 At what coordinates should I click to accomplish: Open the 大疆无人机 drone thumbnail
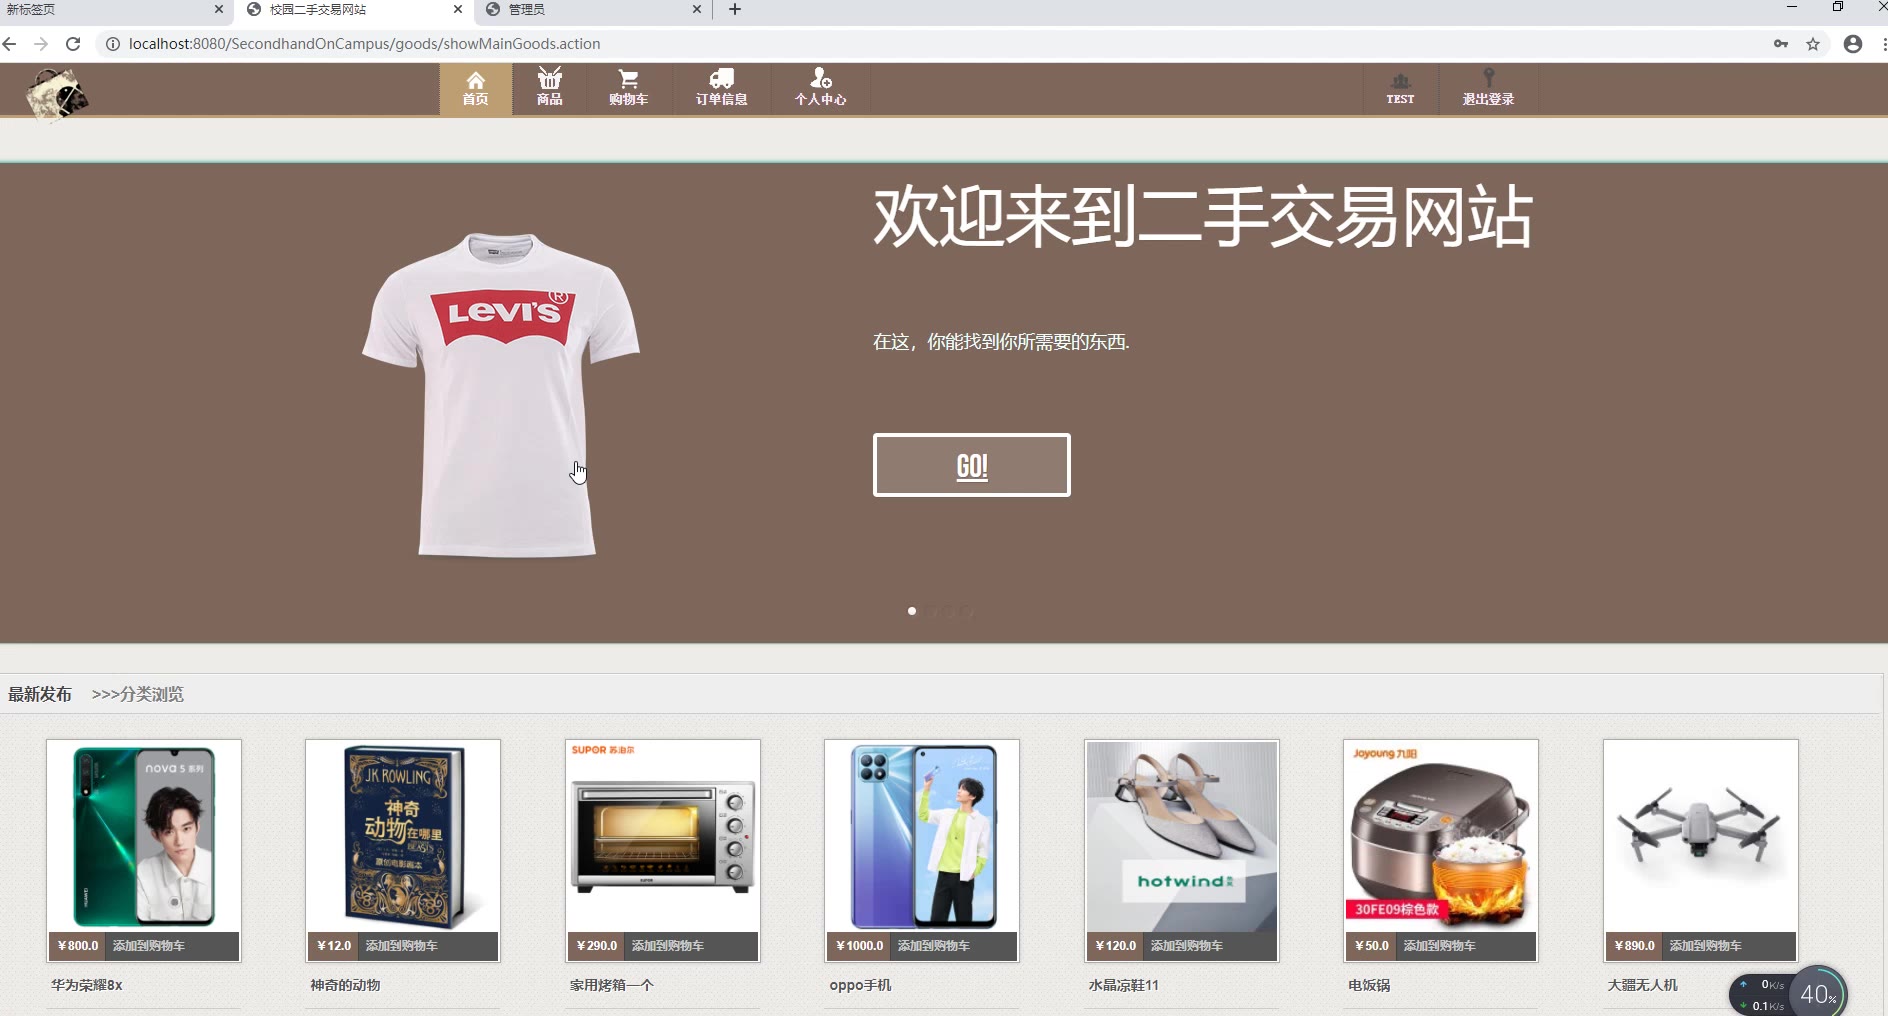[1701, 837]
